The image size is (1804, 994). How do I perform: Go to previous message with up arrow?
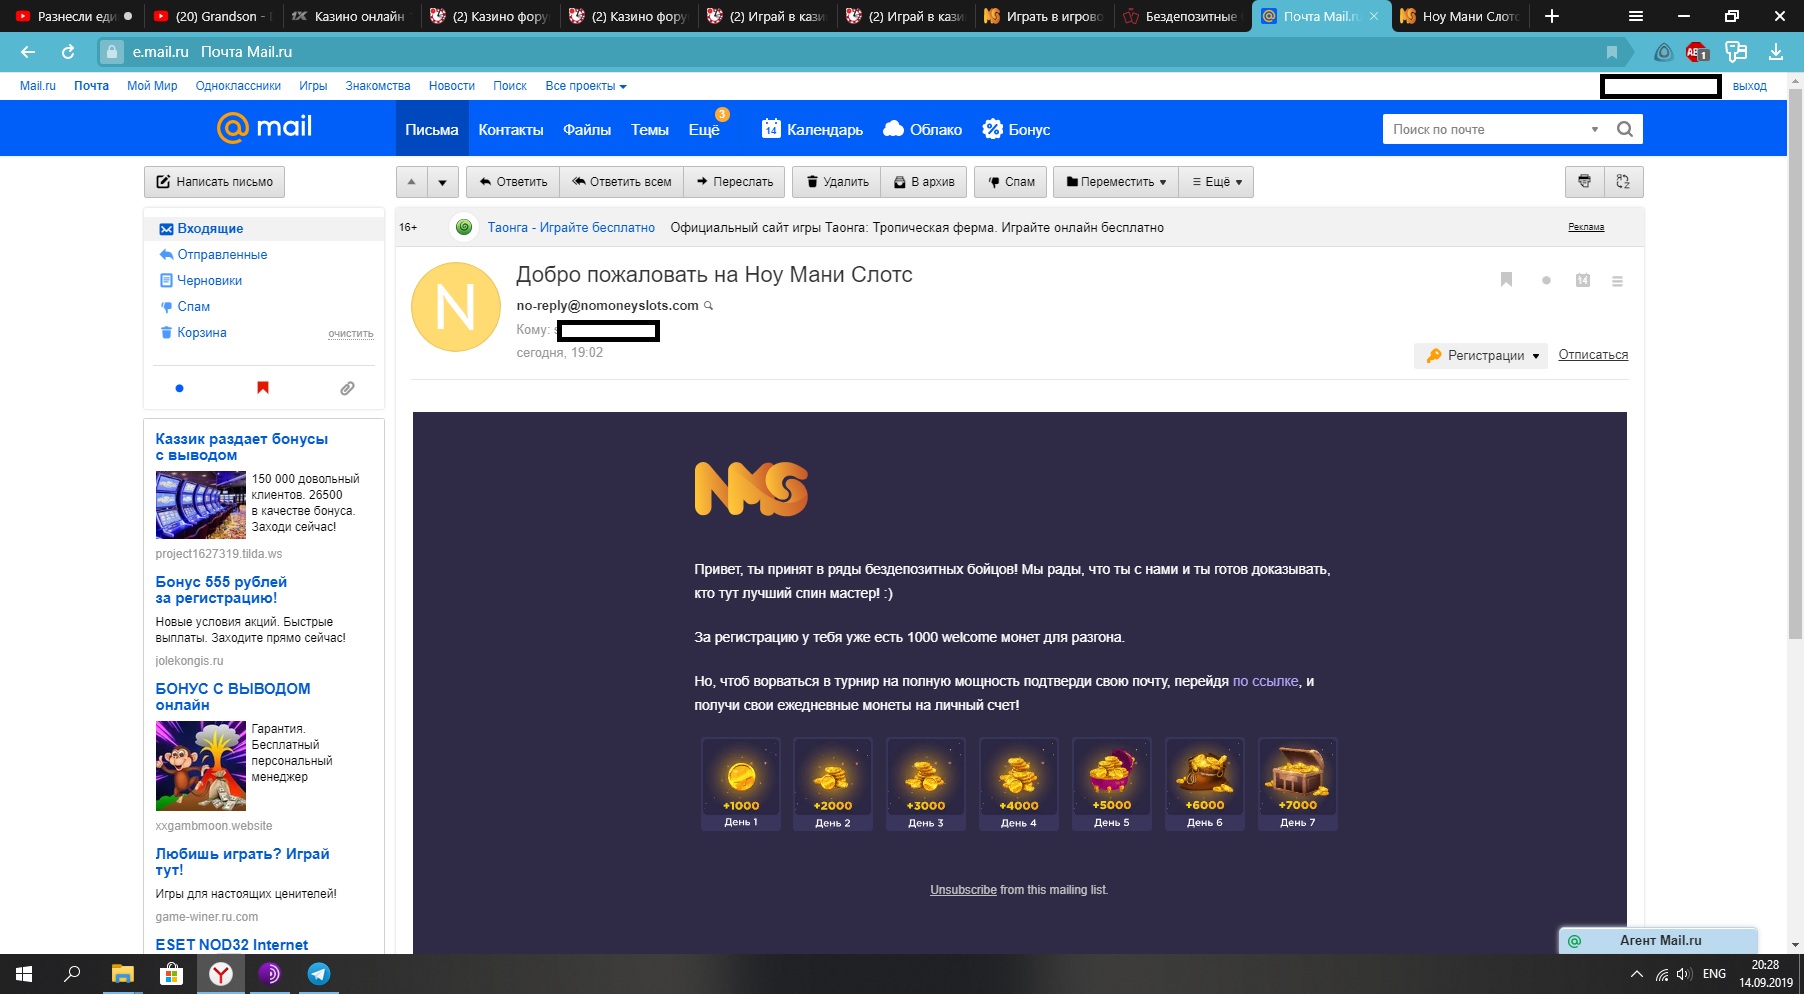click(411, 182)
